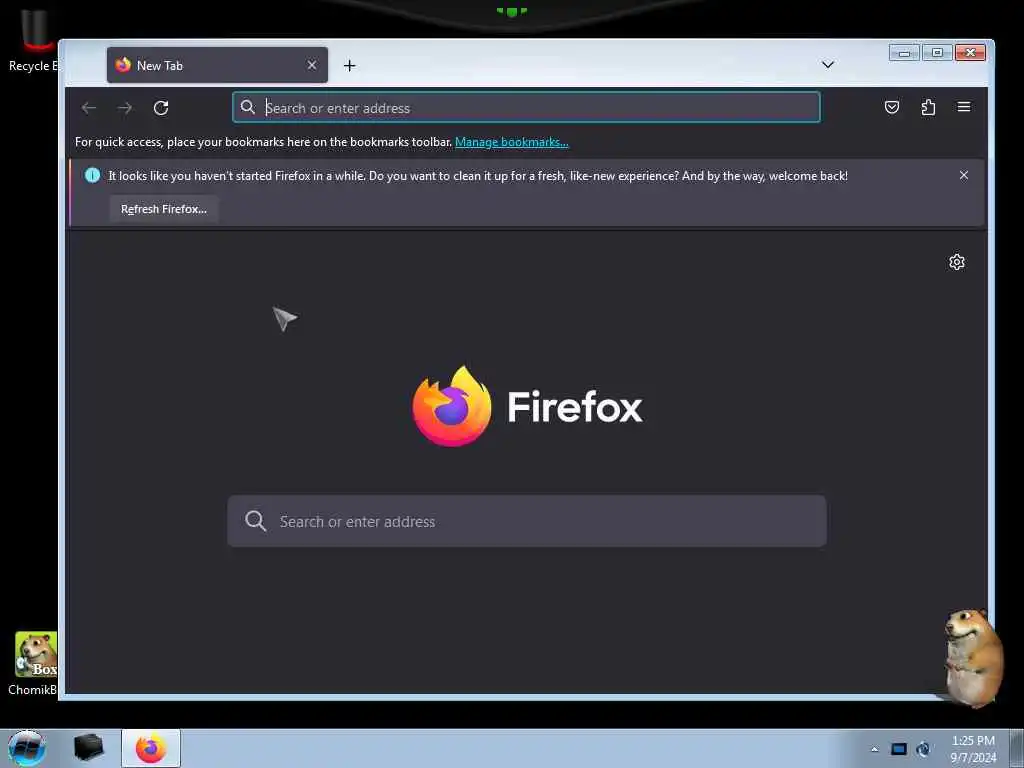Select the ChomikBox desktop shortcut

(34, 663)
